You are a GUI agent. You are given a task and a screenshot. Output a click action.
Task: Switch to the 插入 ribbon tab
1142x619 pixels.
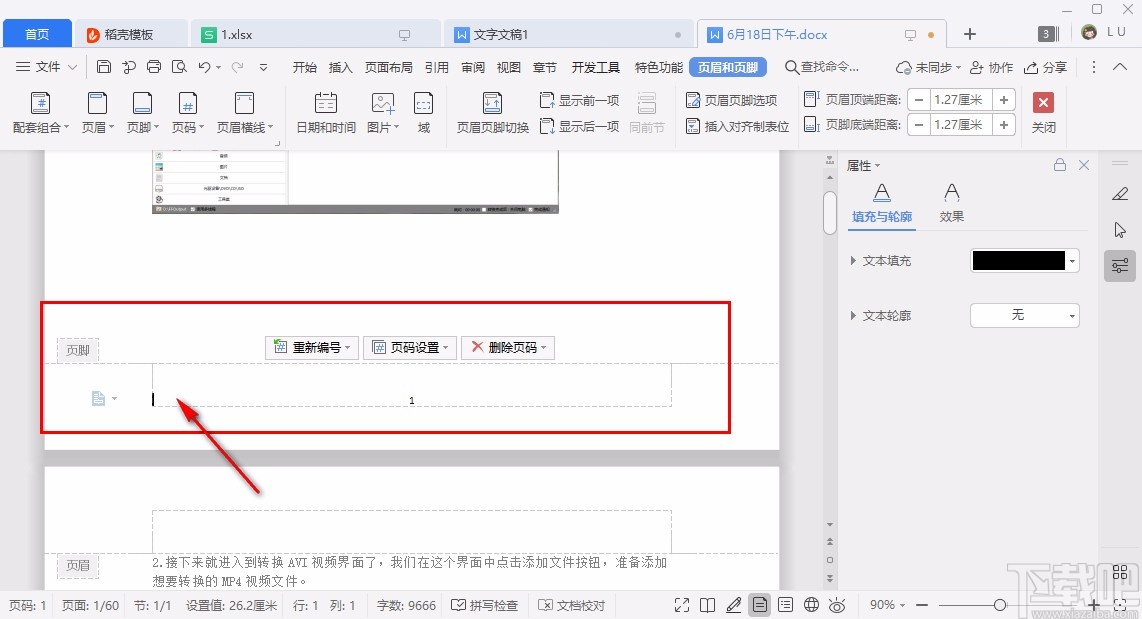[x=340, y=67]
